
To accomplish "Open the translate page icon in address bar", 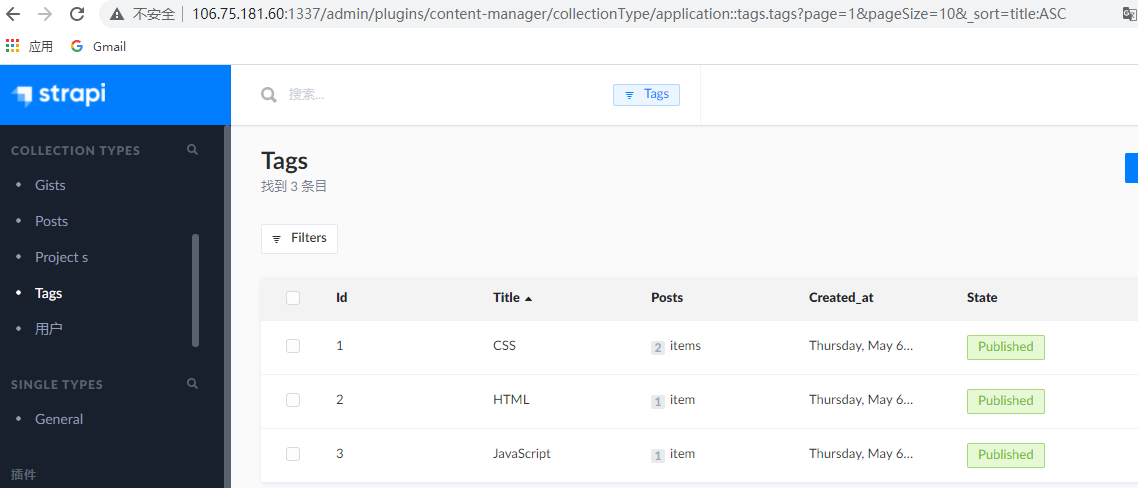I will click(x=1127, y=14).
